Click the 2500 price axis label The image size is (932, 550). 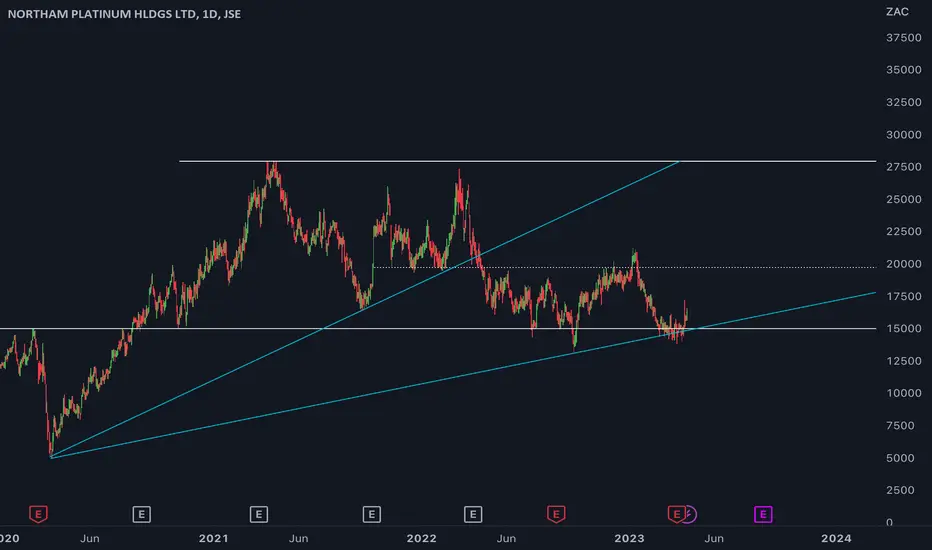pyautogui.click(x=900, y=490)
